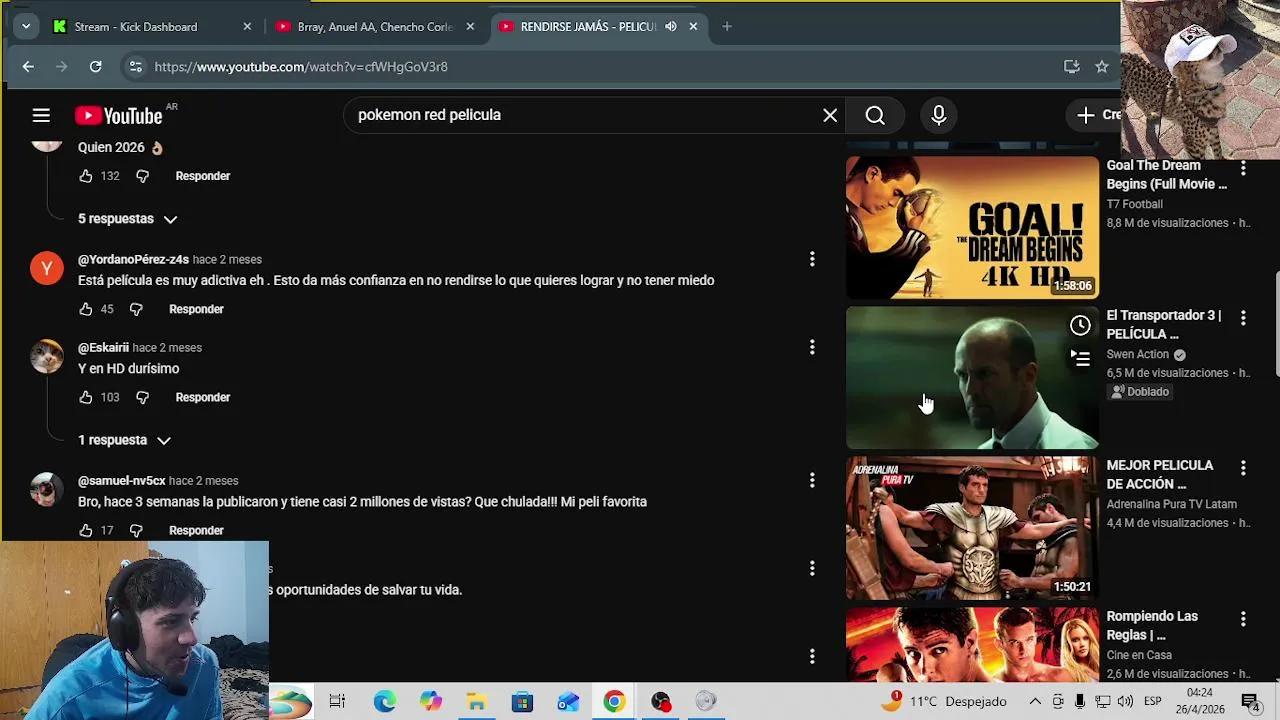Open a new browser tab
Screen dimensions: 1280x720
(x=727, y=27)
